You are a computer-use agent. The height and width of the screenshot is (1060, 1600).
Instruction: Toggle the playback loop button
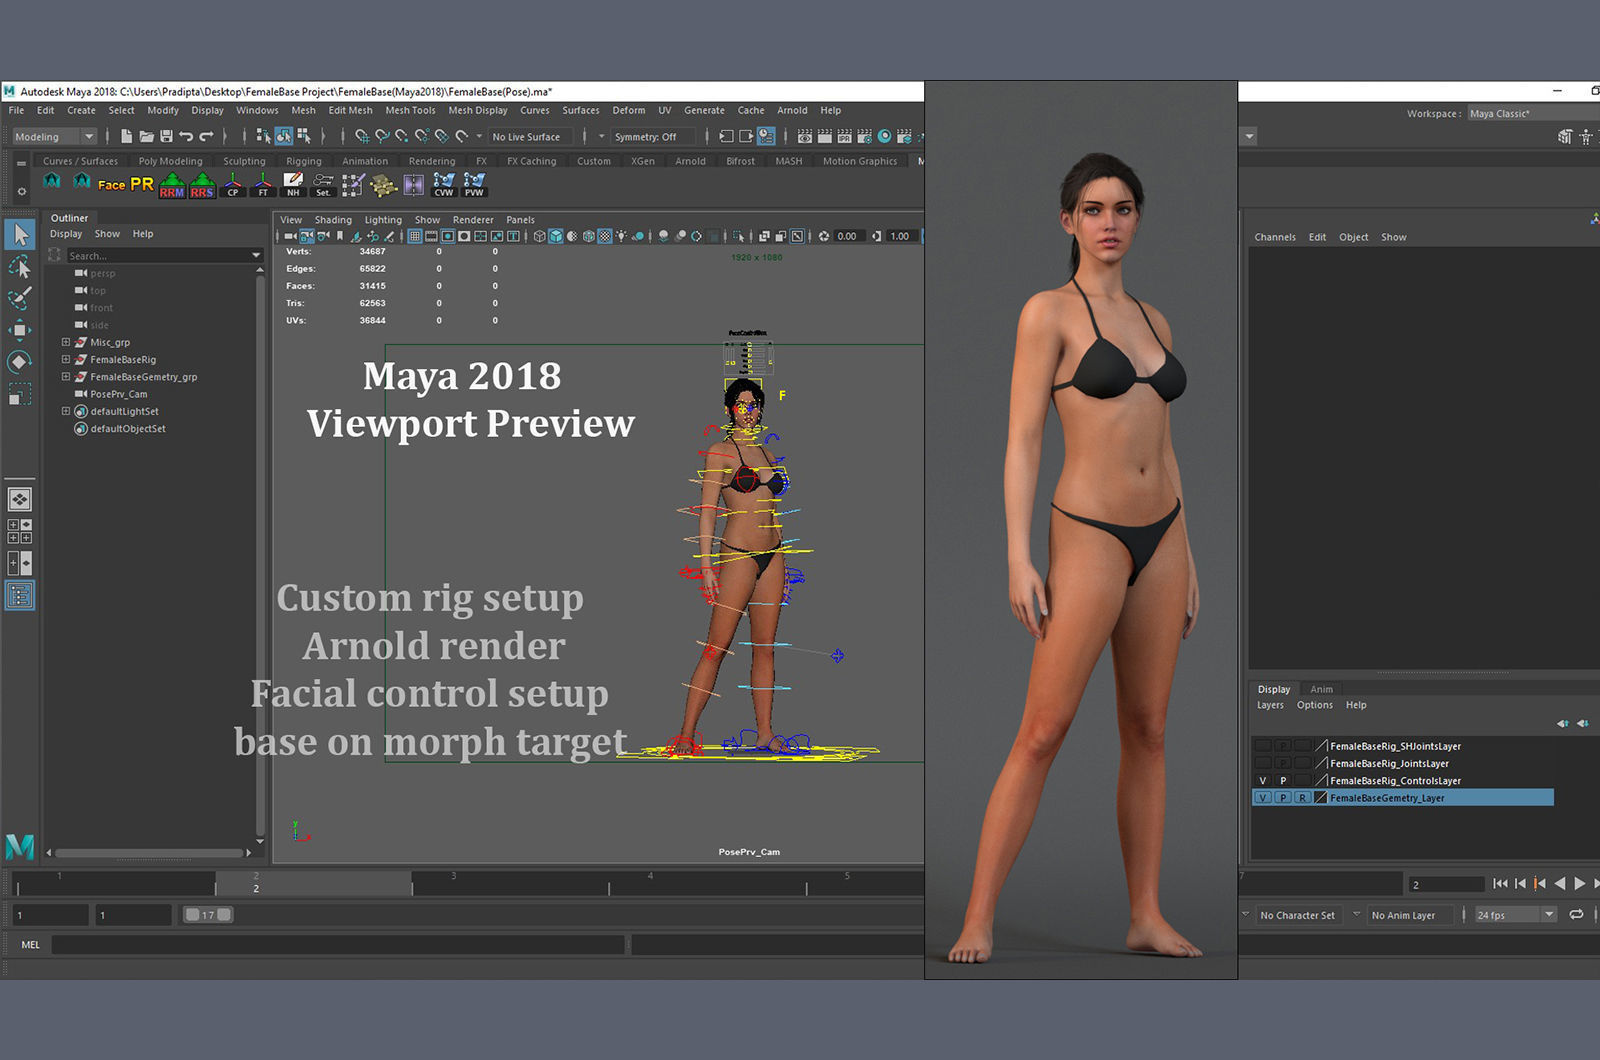1577,914
